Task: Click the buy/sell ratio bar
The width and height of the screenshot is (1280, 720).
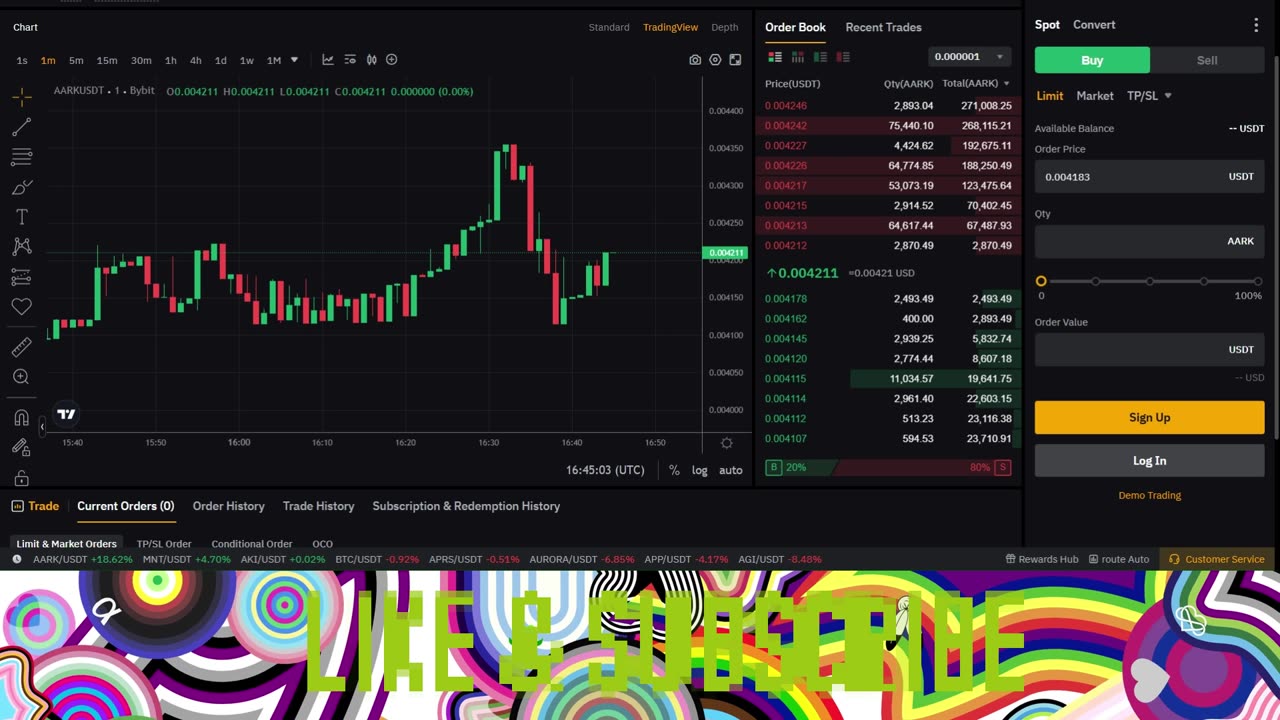Action: 890,467
